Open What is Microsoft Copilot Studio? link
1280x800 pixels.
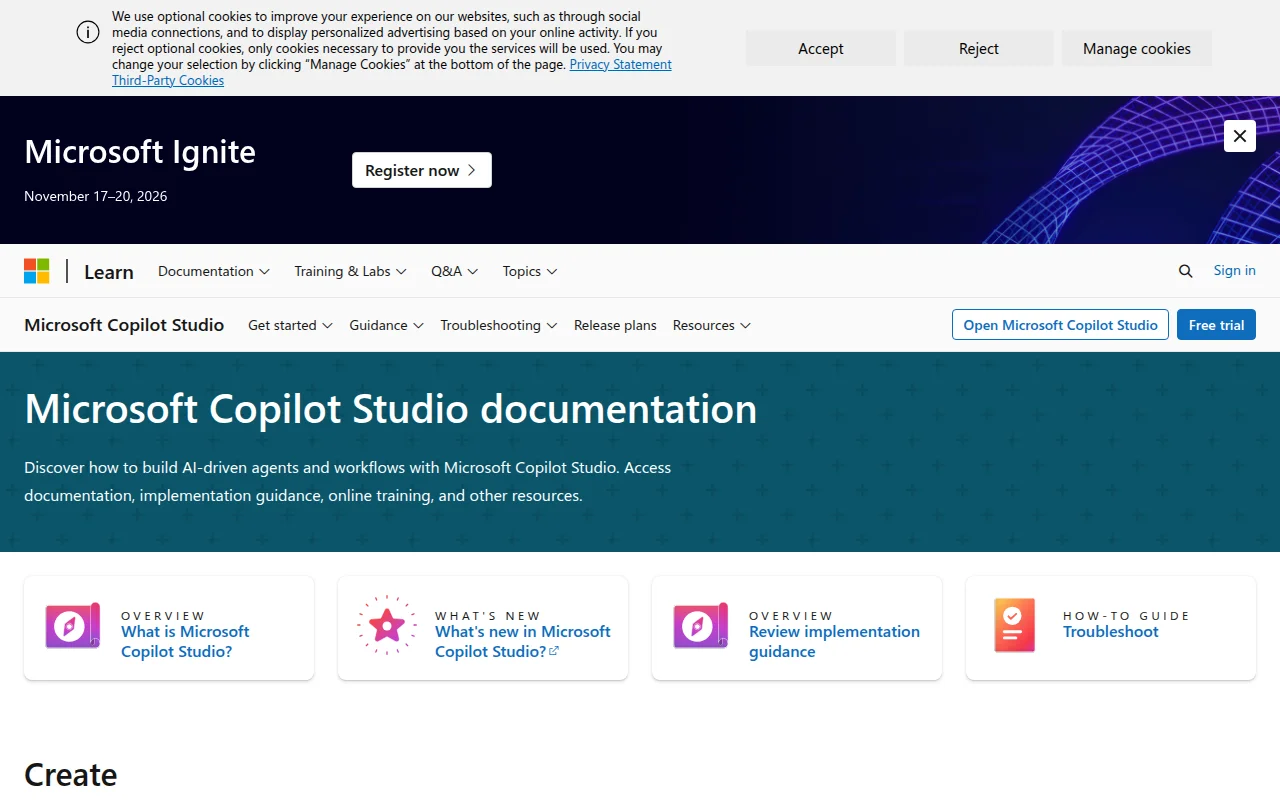pyautogui.click(x=185, y=641)
